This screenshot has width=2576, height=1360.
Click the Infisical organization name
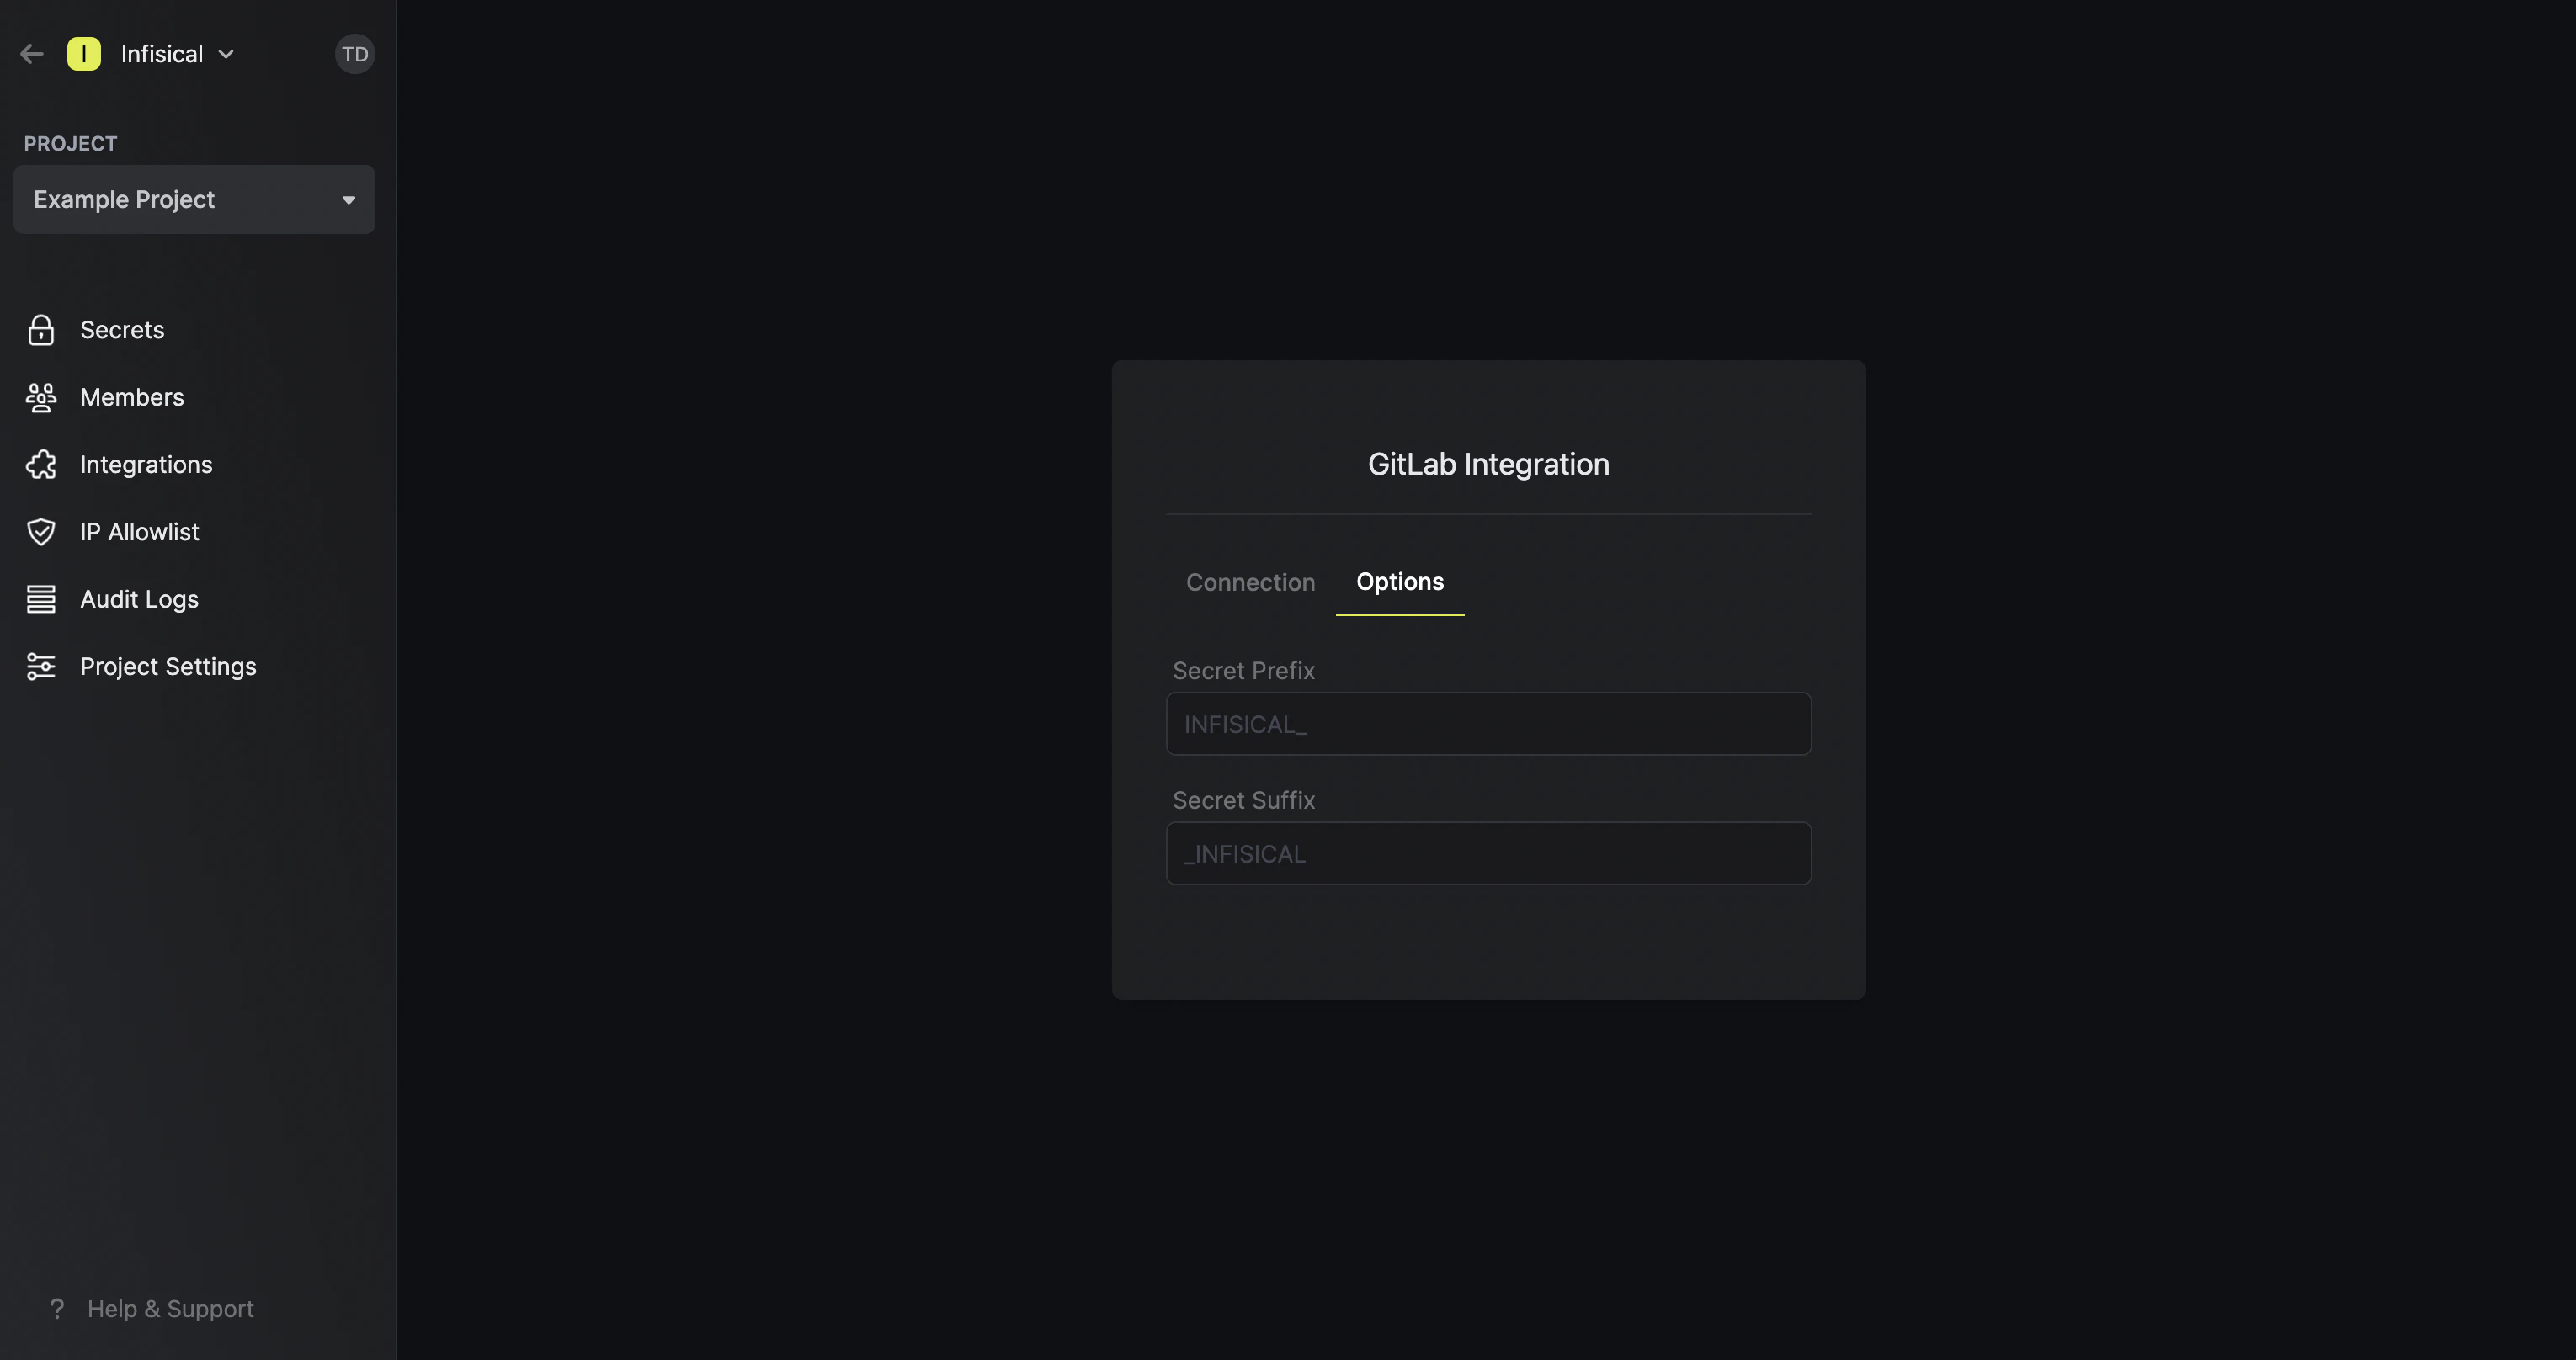[162, 54]
